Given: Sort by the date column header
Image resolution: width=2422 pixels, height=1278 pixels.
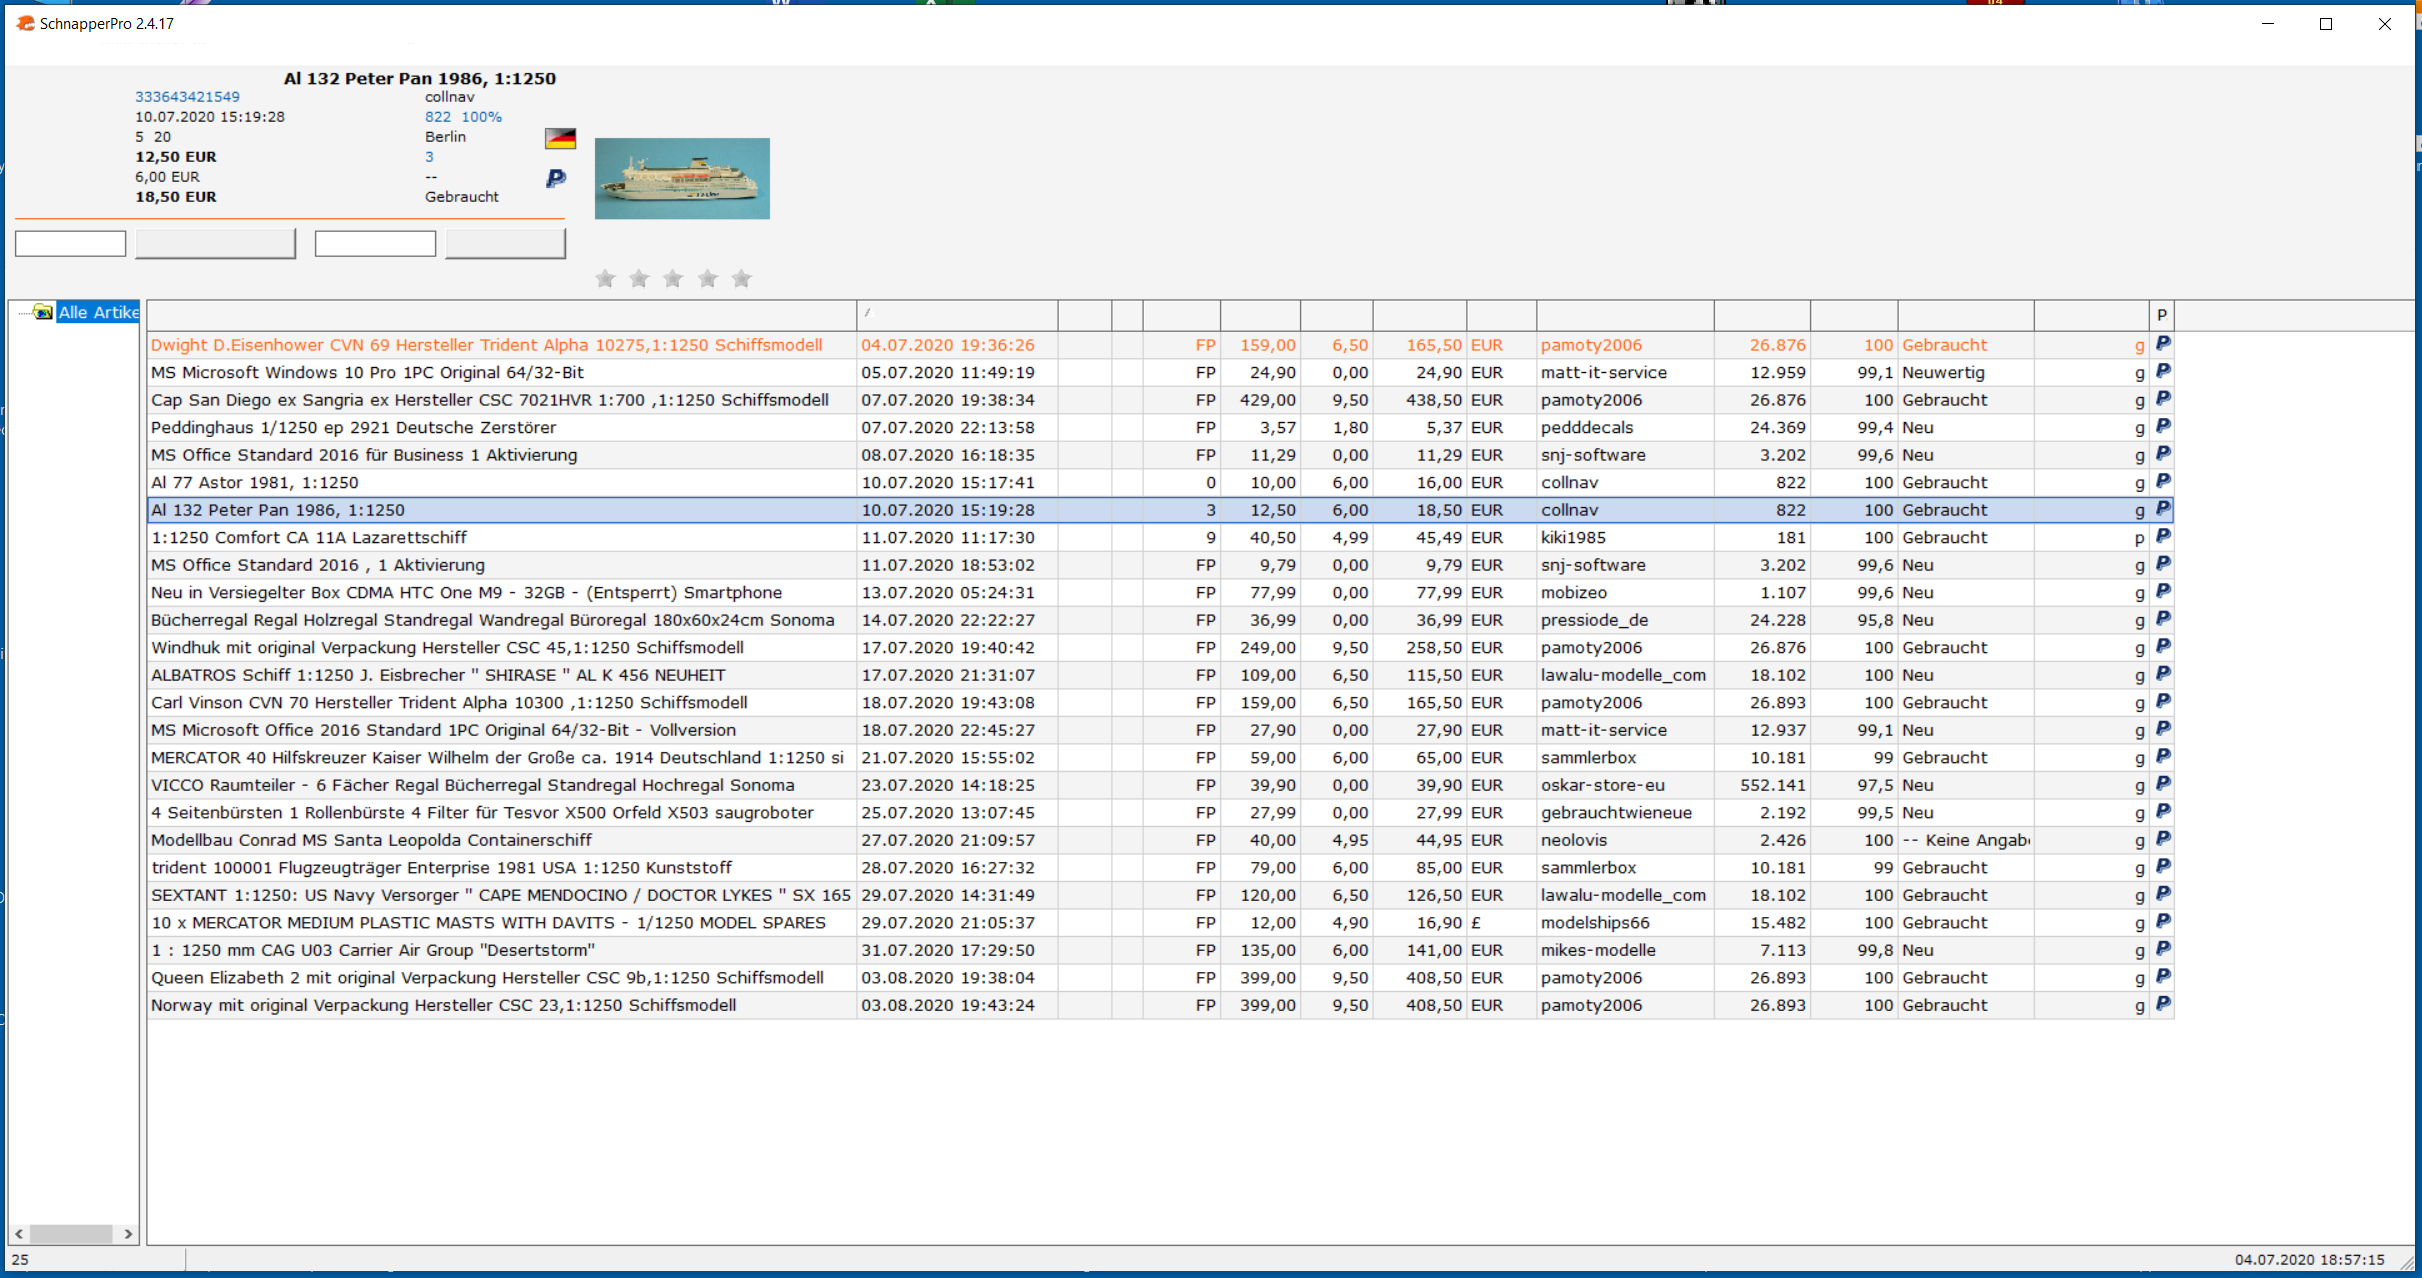Looking at the screenshot, I should coord(956,315).
